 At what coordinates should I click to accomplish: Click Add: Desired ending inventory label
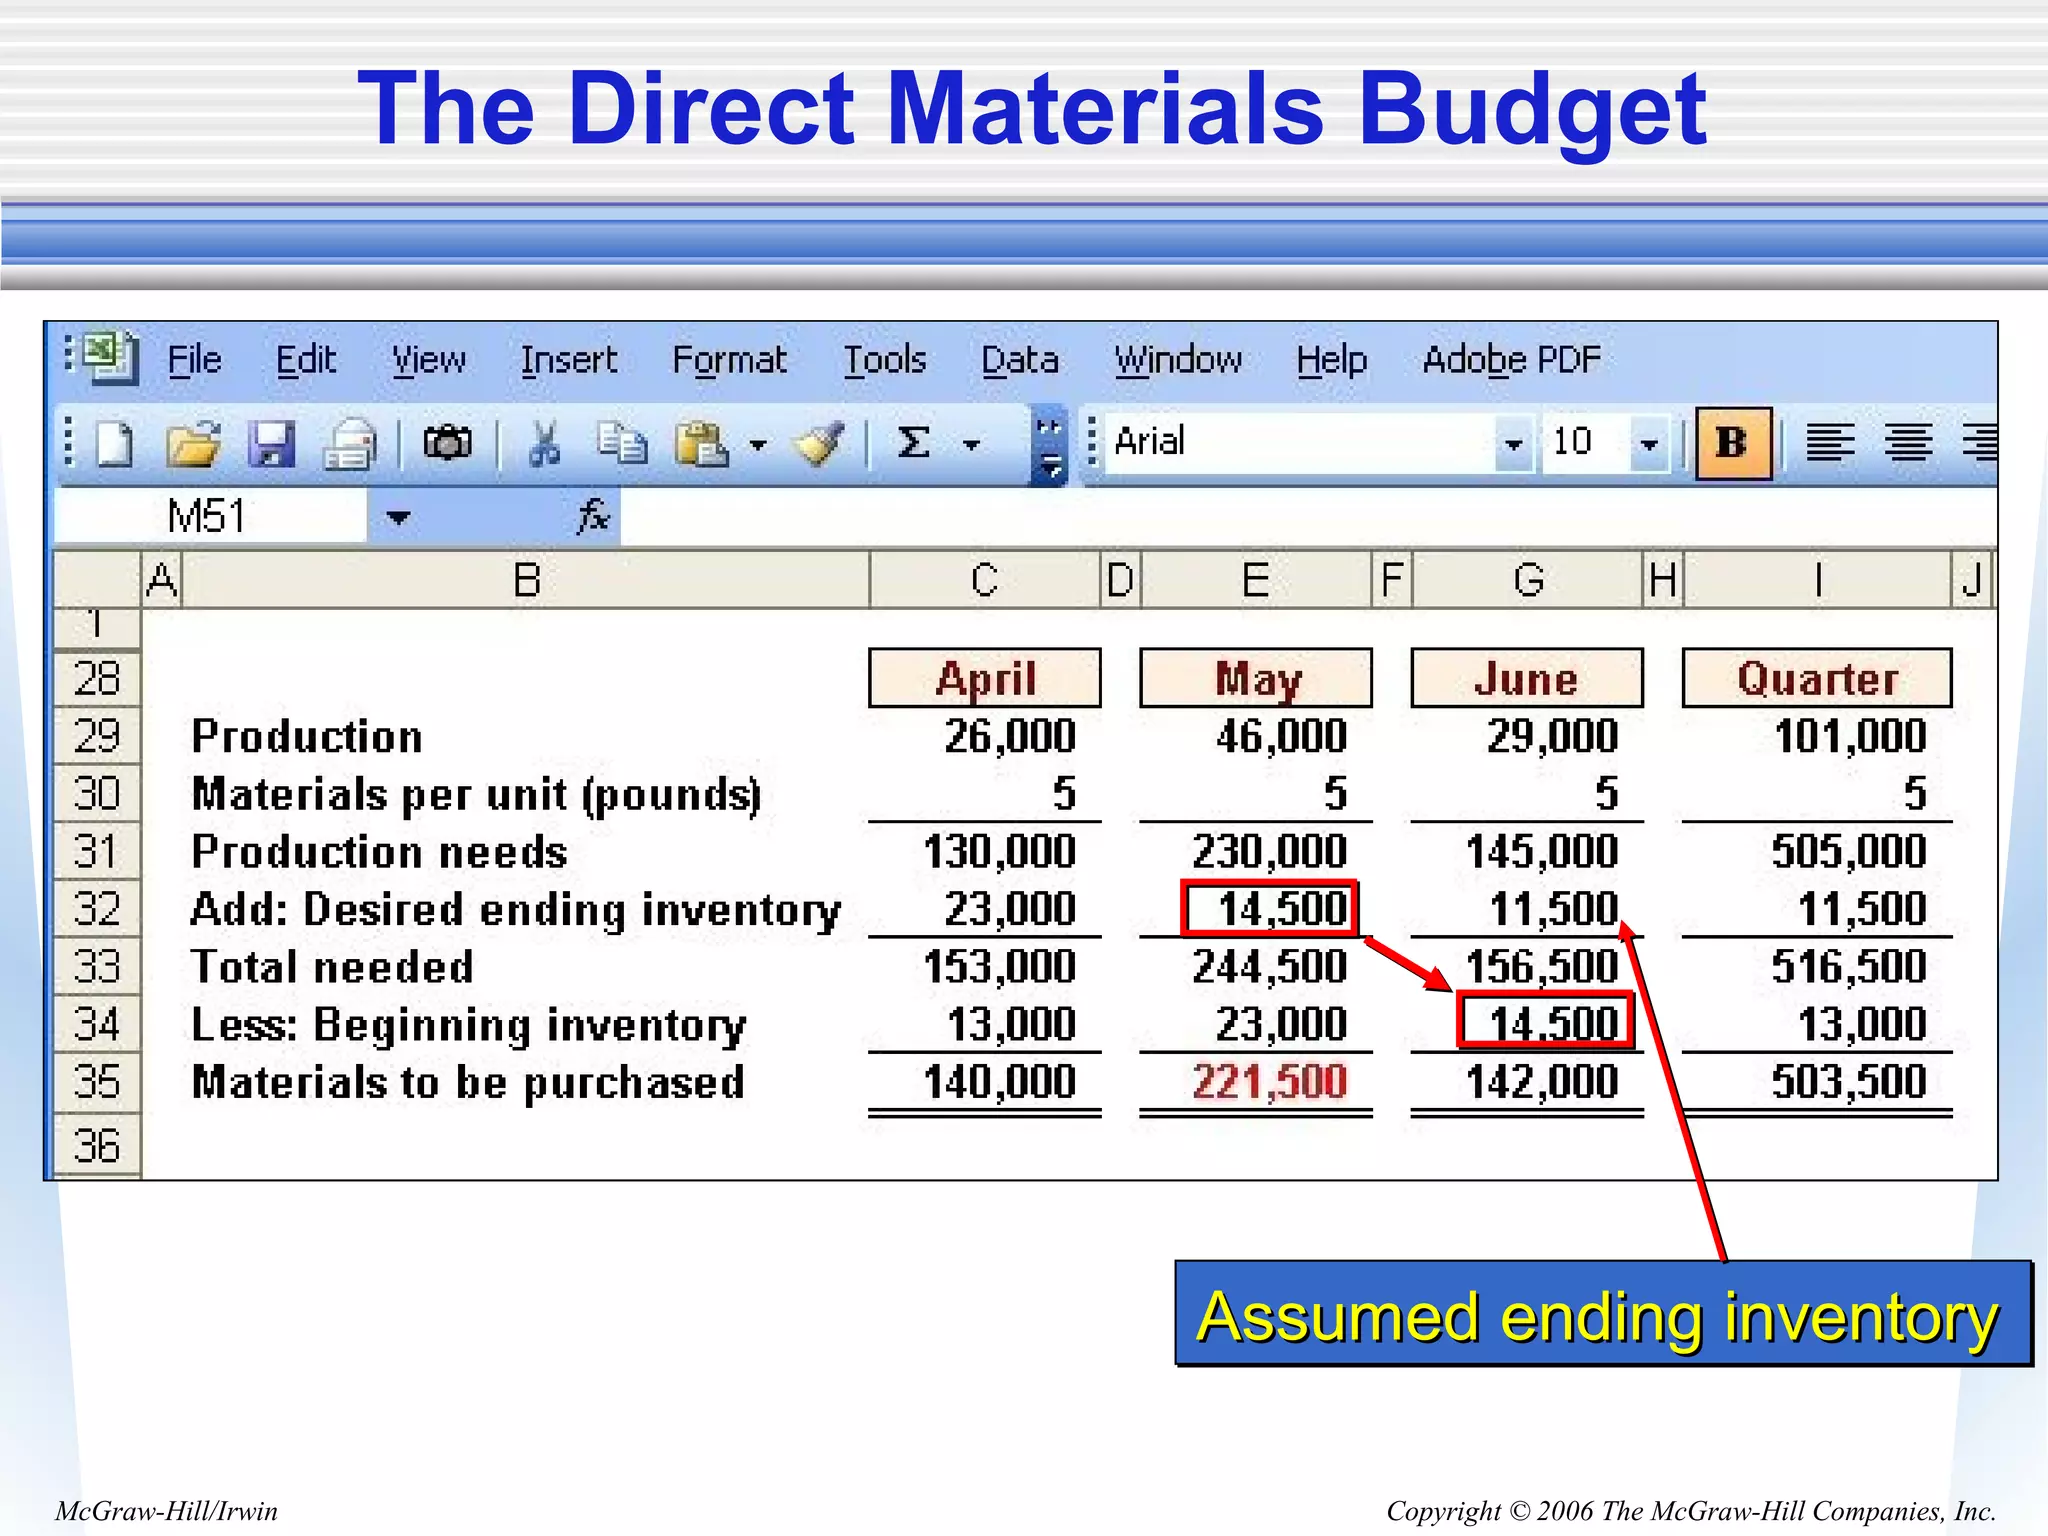click(515, 910)
